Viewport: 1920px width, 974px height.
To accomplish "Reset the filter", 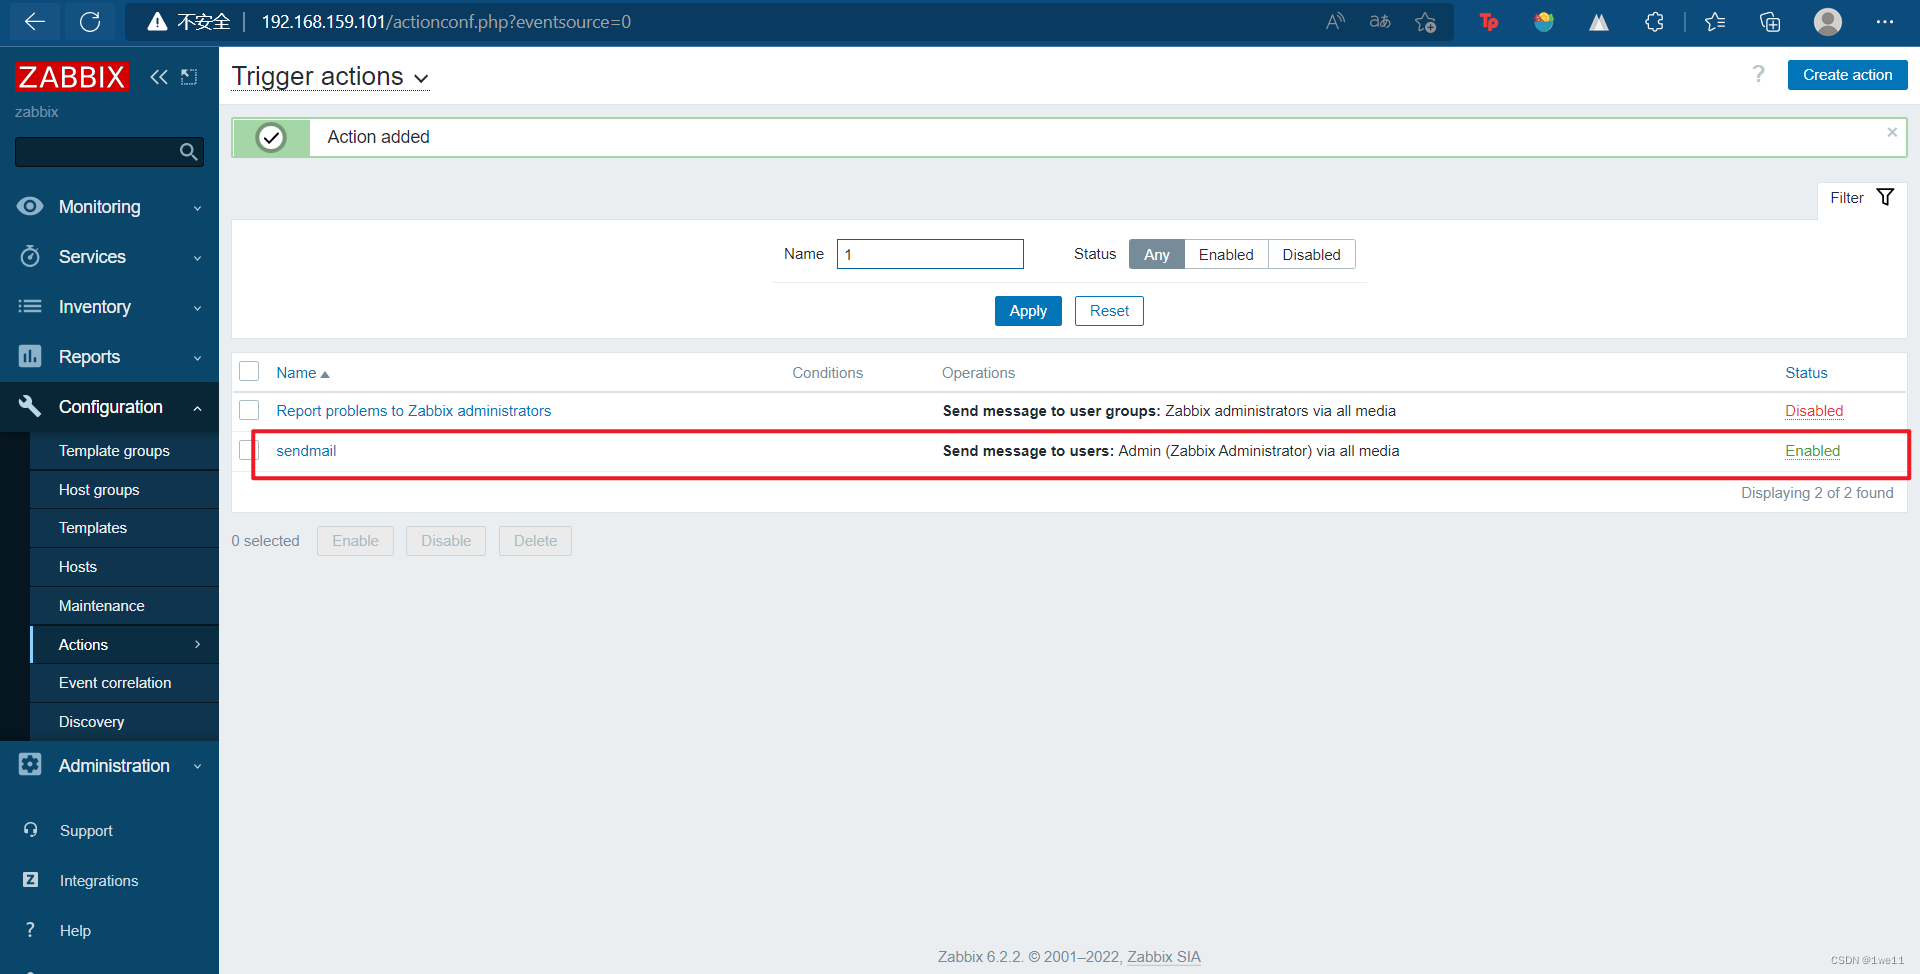I will coord(1109,311).
